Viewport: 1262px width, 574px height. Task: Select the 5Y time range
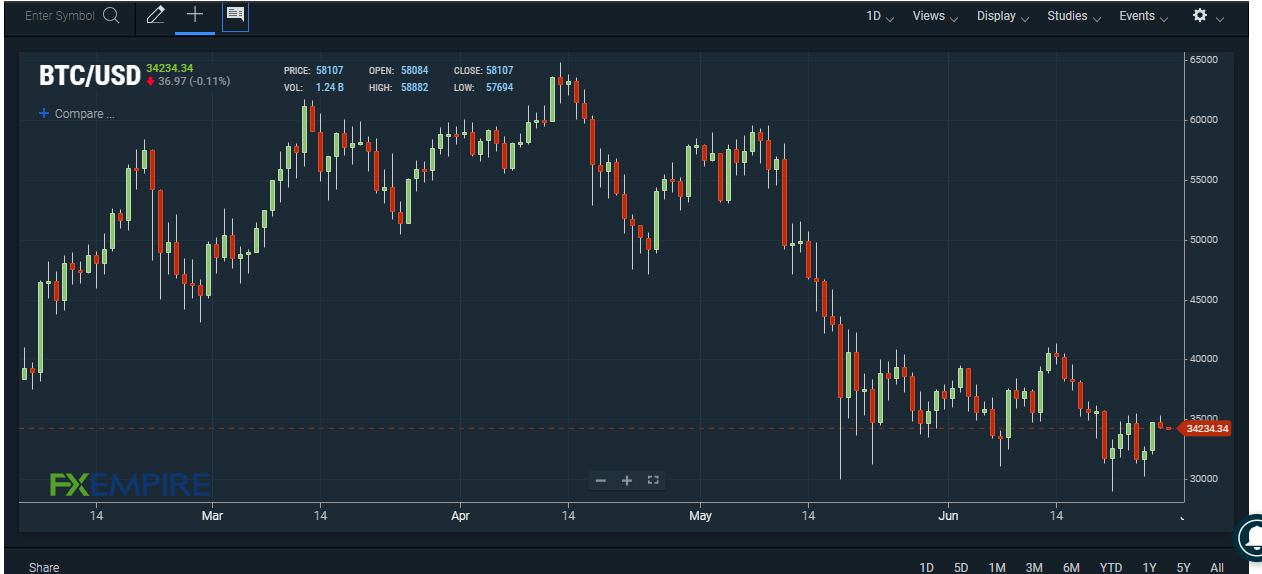1183,567
